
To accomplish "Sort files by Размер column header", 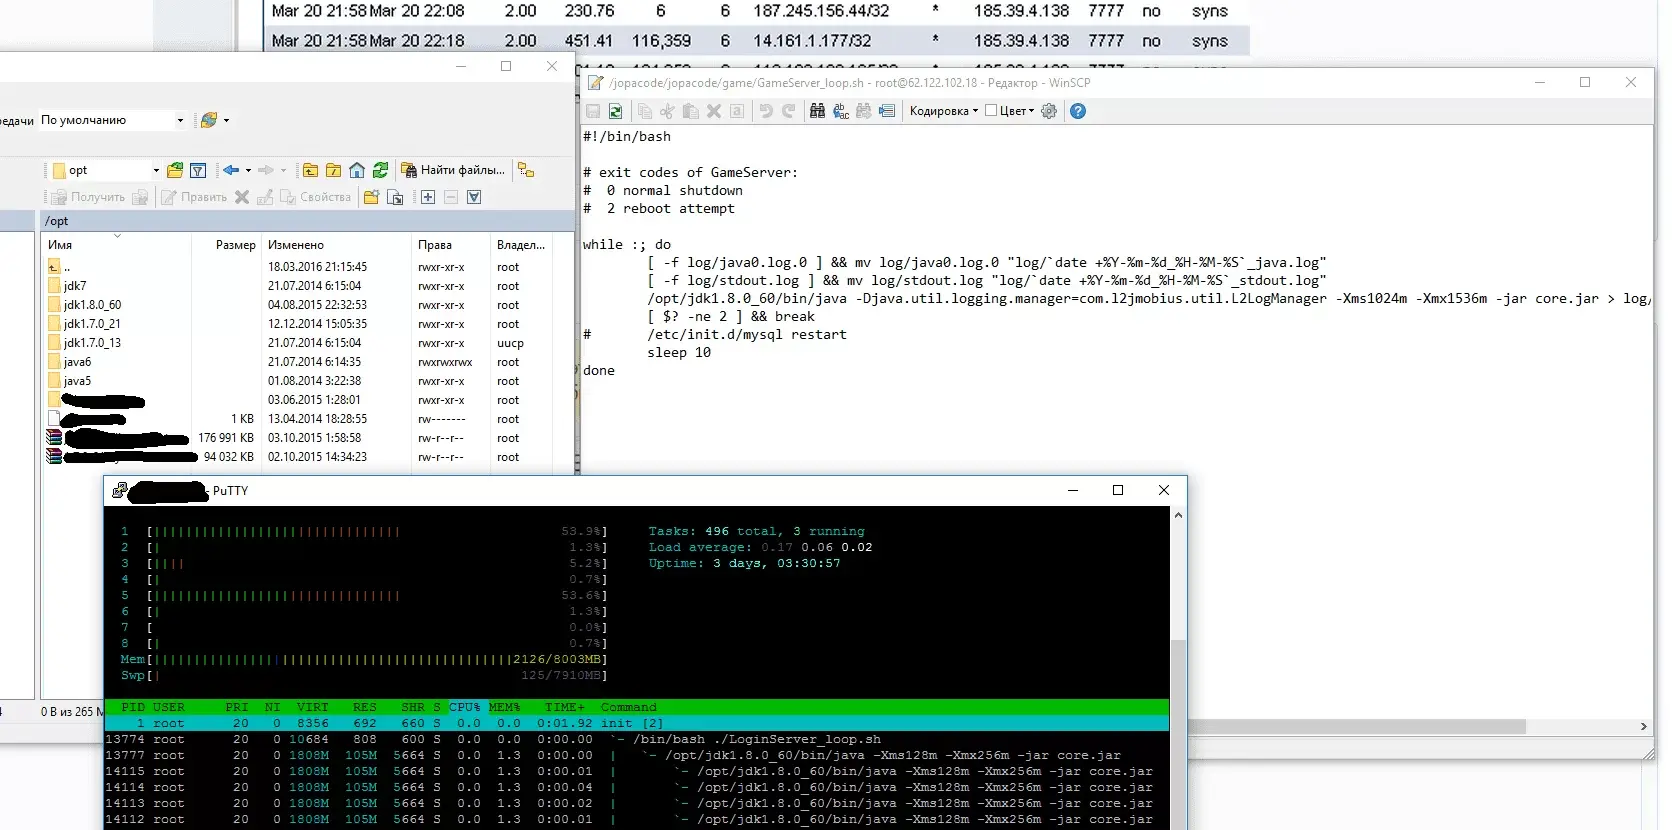I will (226, 244).
